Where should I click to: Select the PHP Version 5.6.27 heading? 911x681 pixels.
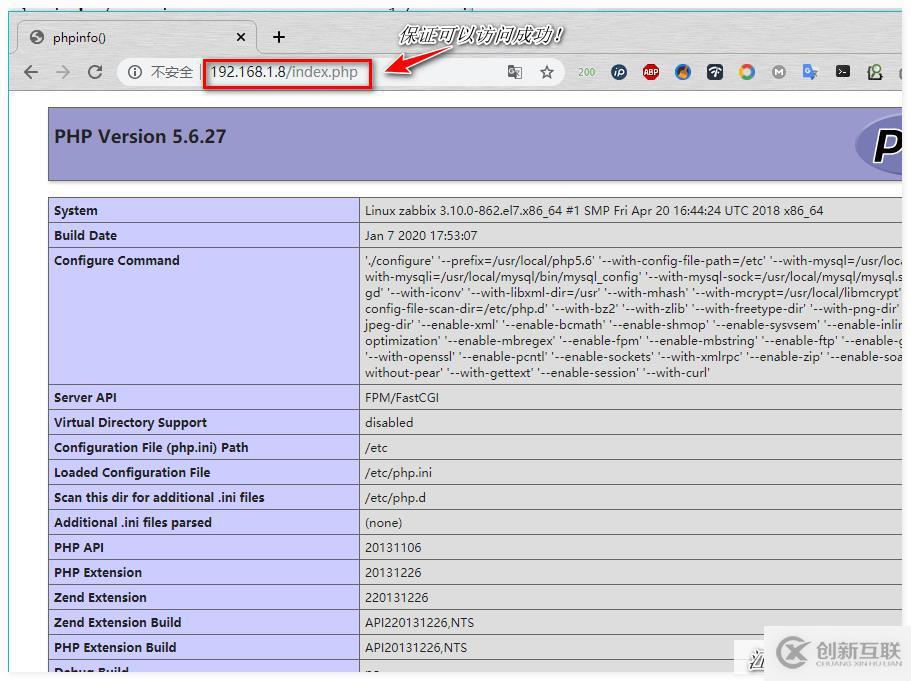[140, 137]
